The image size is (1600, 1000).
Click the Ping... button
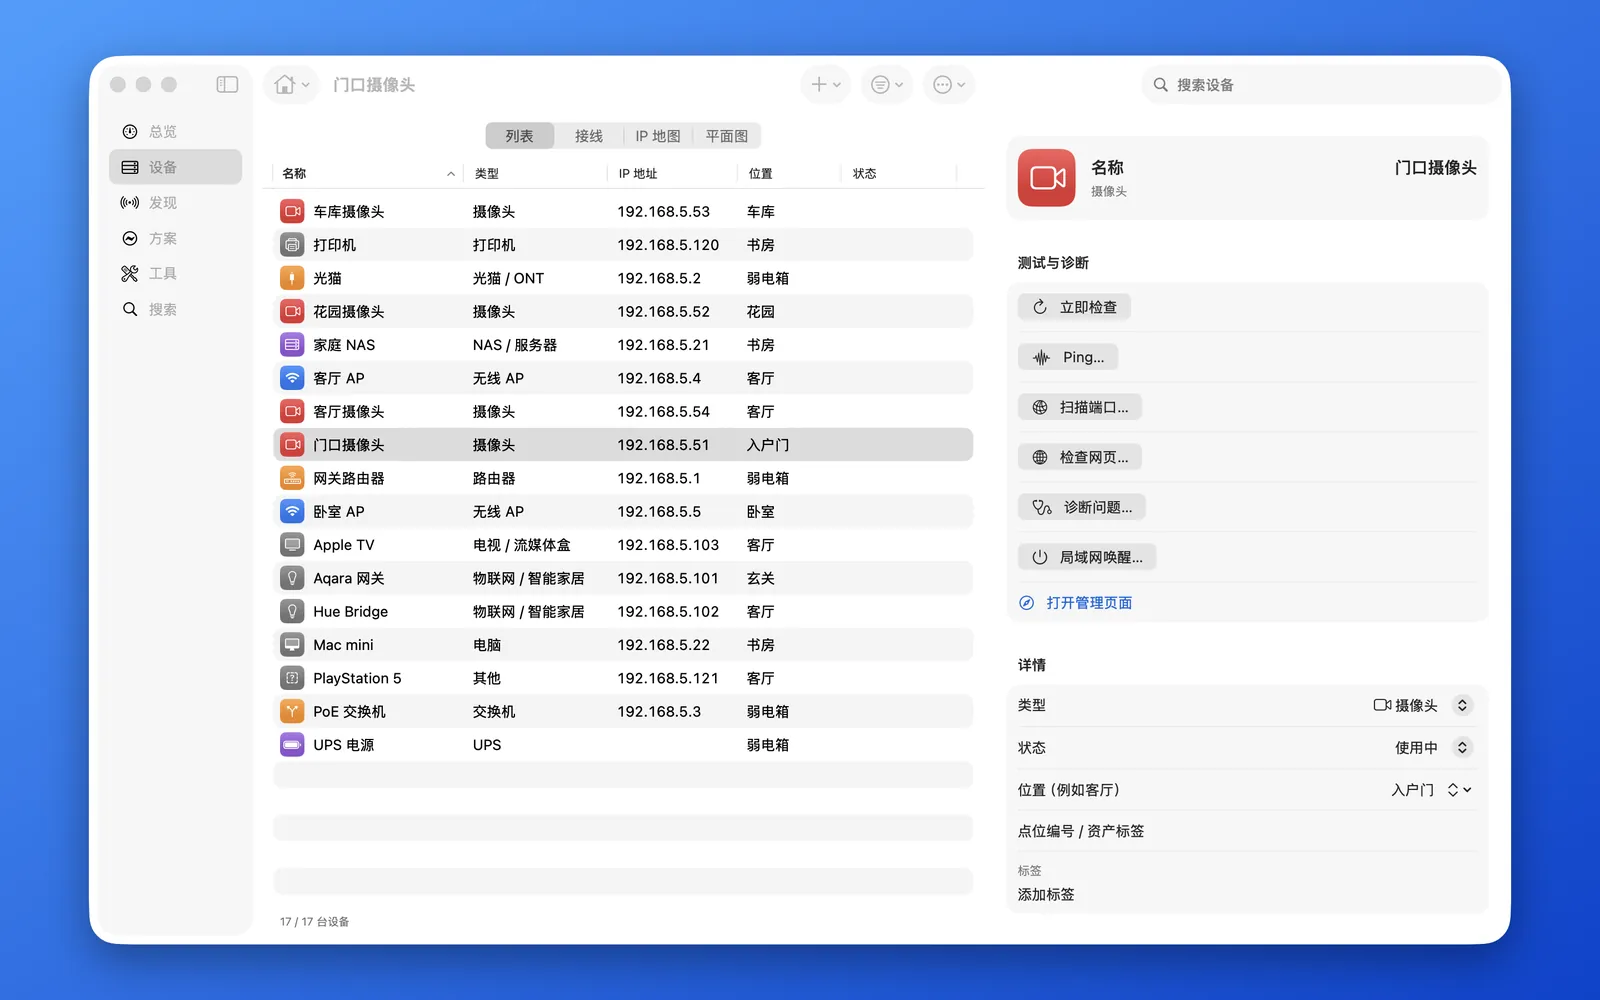pyautogui.click(x=1068, y=357)
